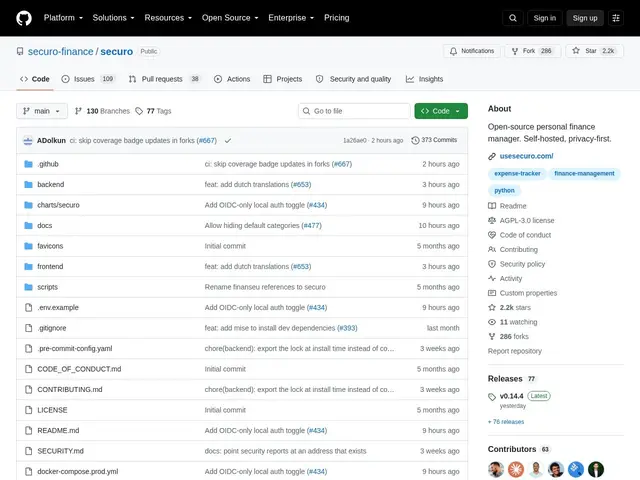
Task: Click the Sign in button
Action: point(544,18)
